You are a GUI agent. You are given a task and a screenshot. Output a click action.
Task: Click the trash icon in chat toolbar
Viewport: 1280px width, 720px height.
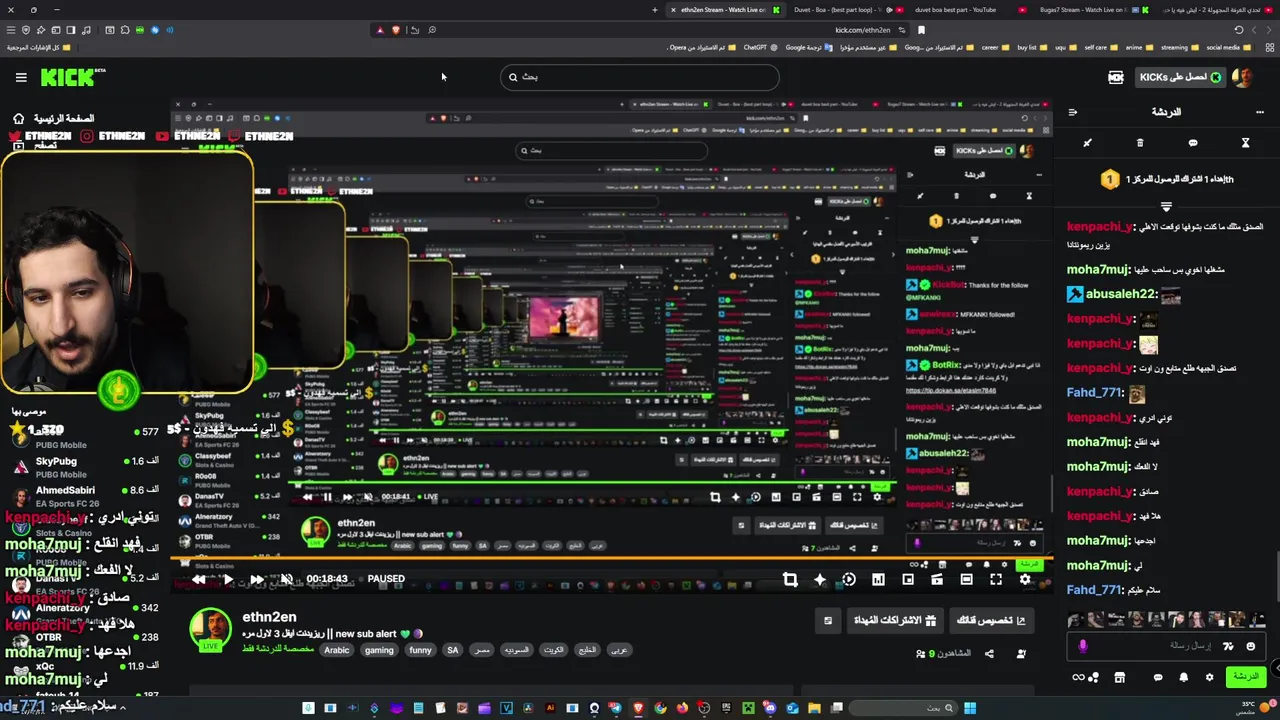(1140, 143)
